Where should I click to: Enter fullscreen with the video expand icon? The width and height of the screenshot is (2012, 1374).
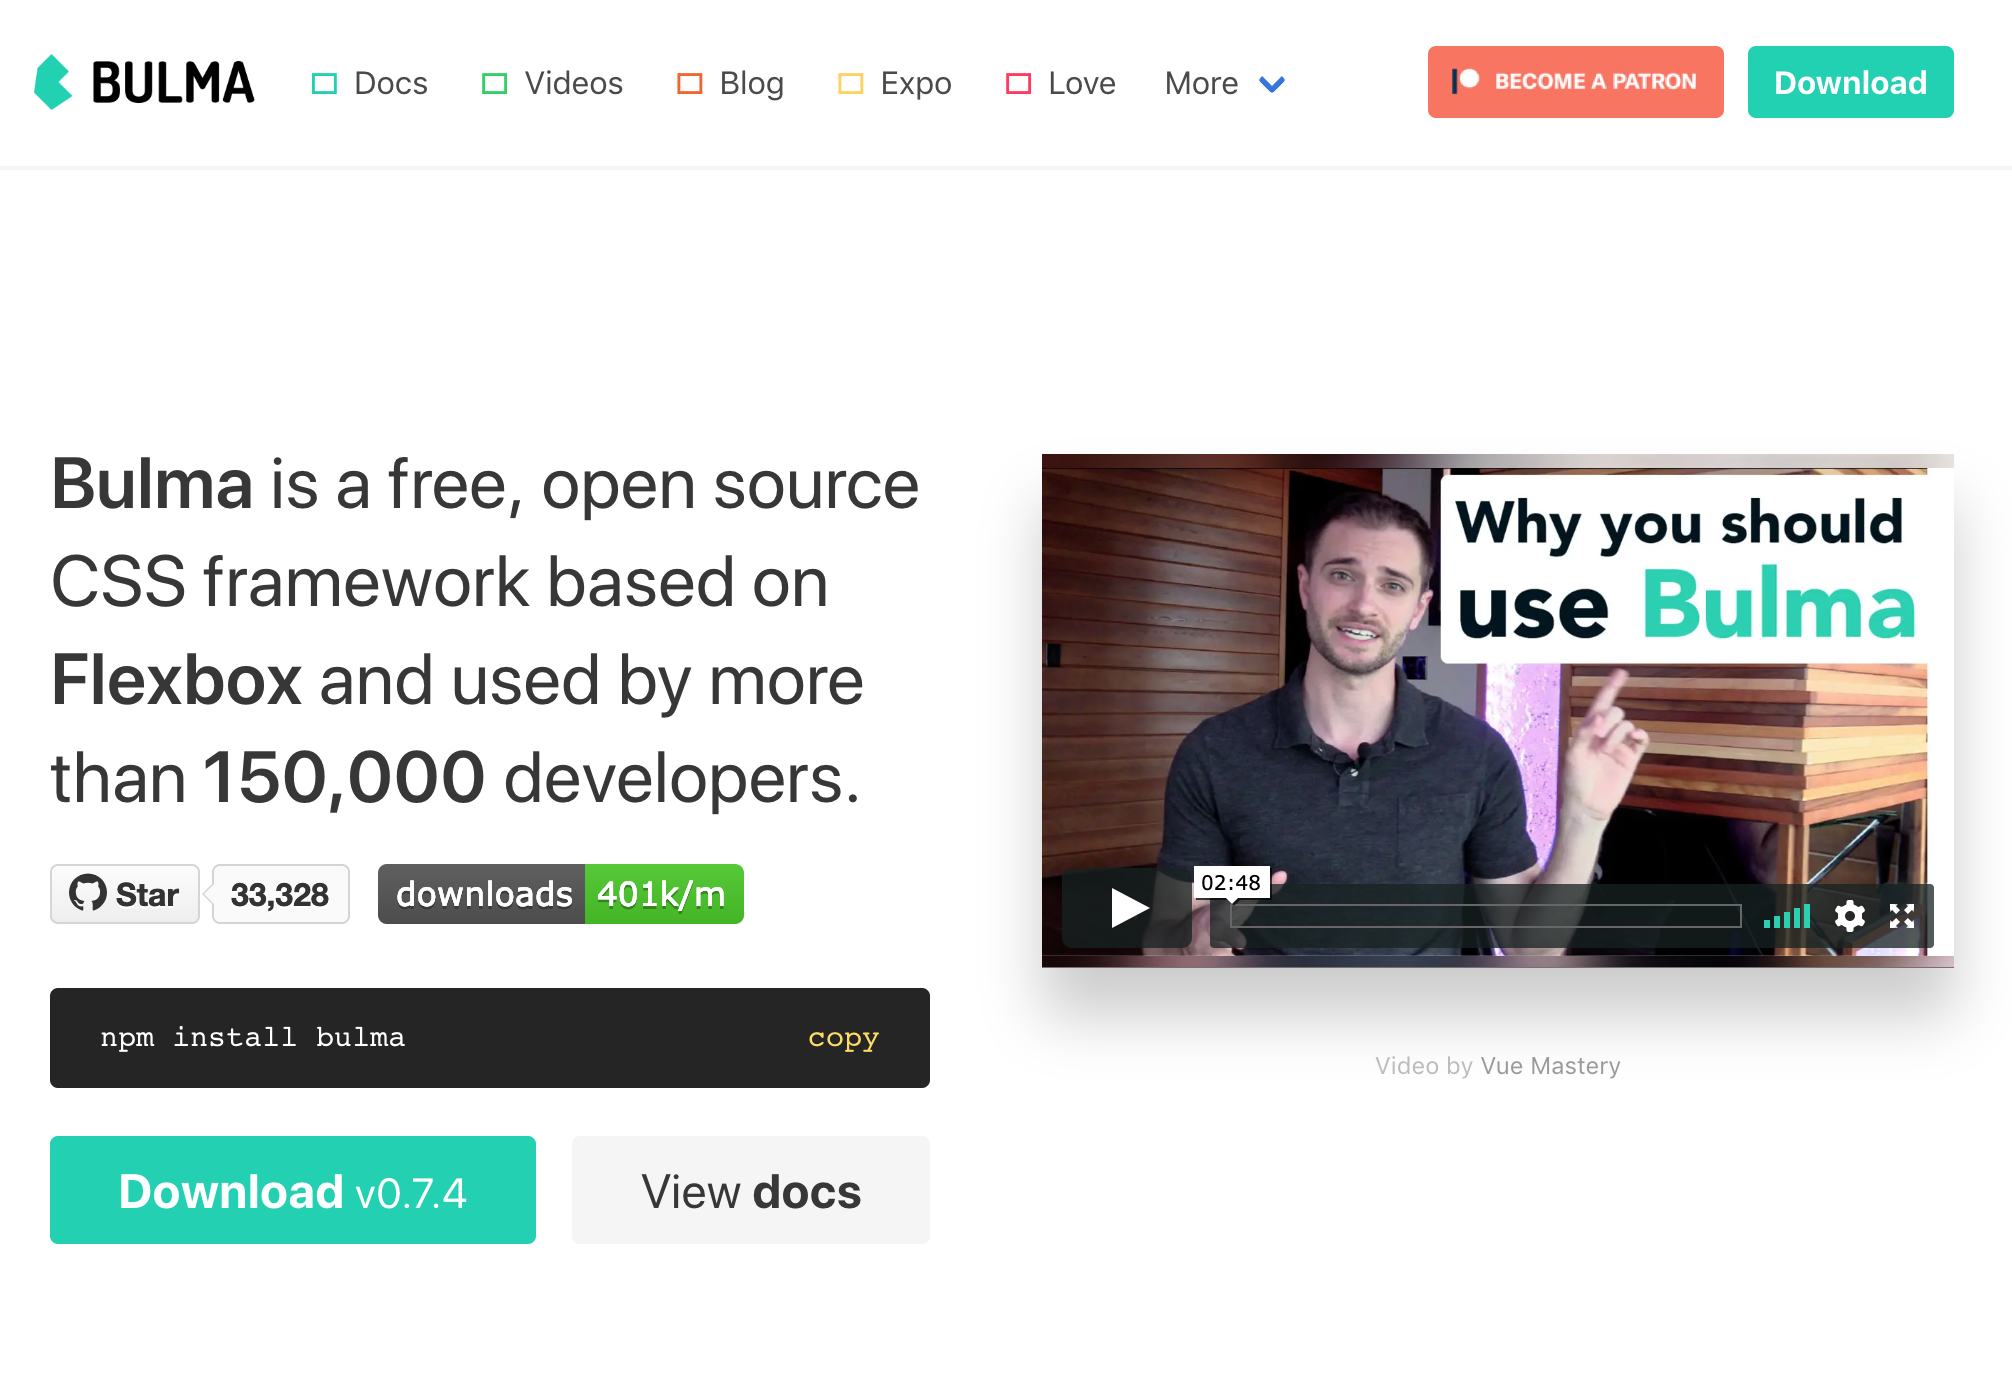click(1902, 915)
